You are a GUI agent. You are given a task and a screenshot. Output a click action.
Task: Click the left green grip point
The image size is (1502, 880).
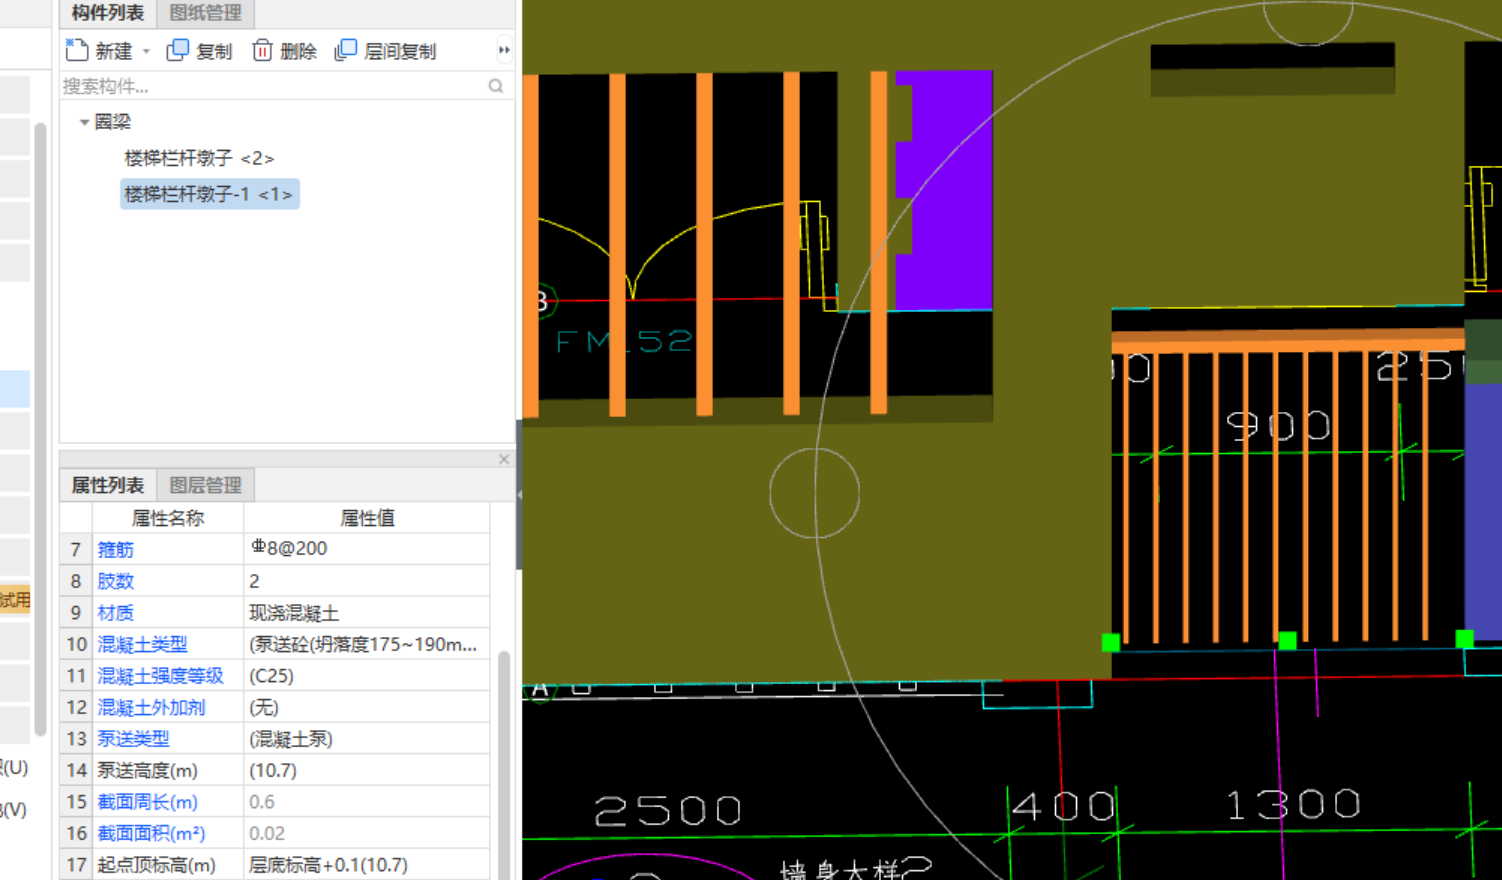pos(1110,643)
